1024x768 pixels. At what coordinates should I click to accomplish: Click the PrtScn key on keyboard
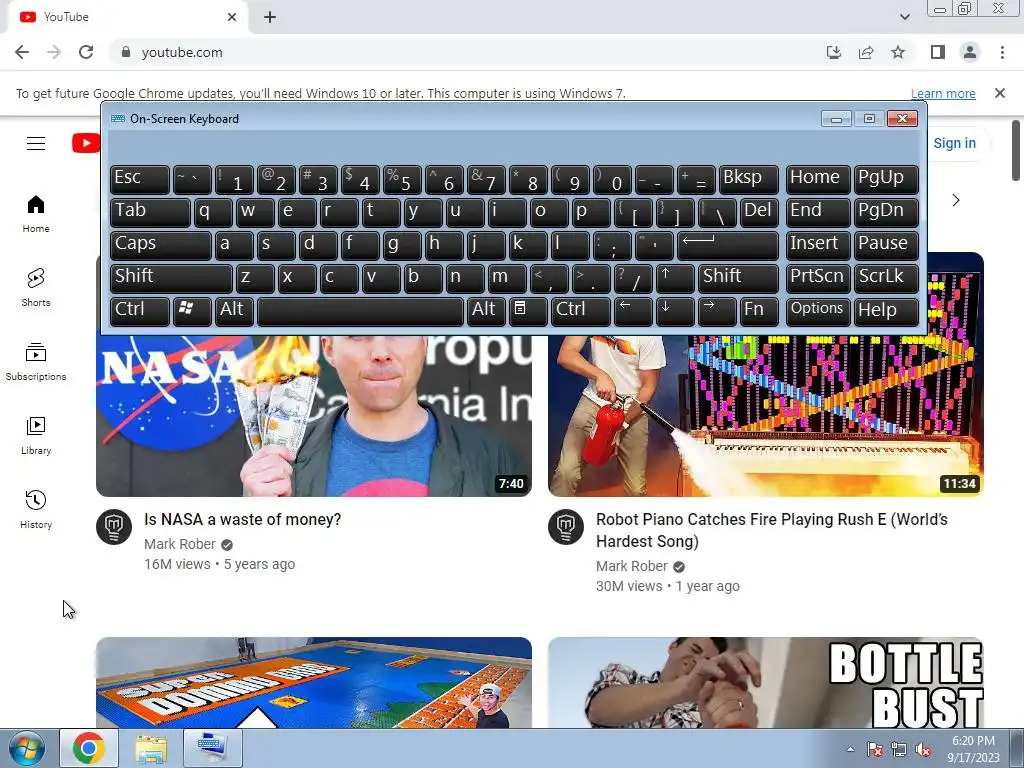point(818,278)
